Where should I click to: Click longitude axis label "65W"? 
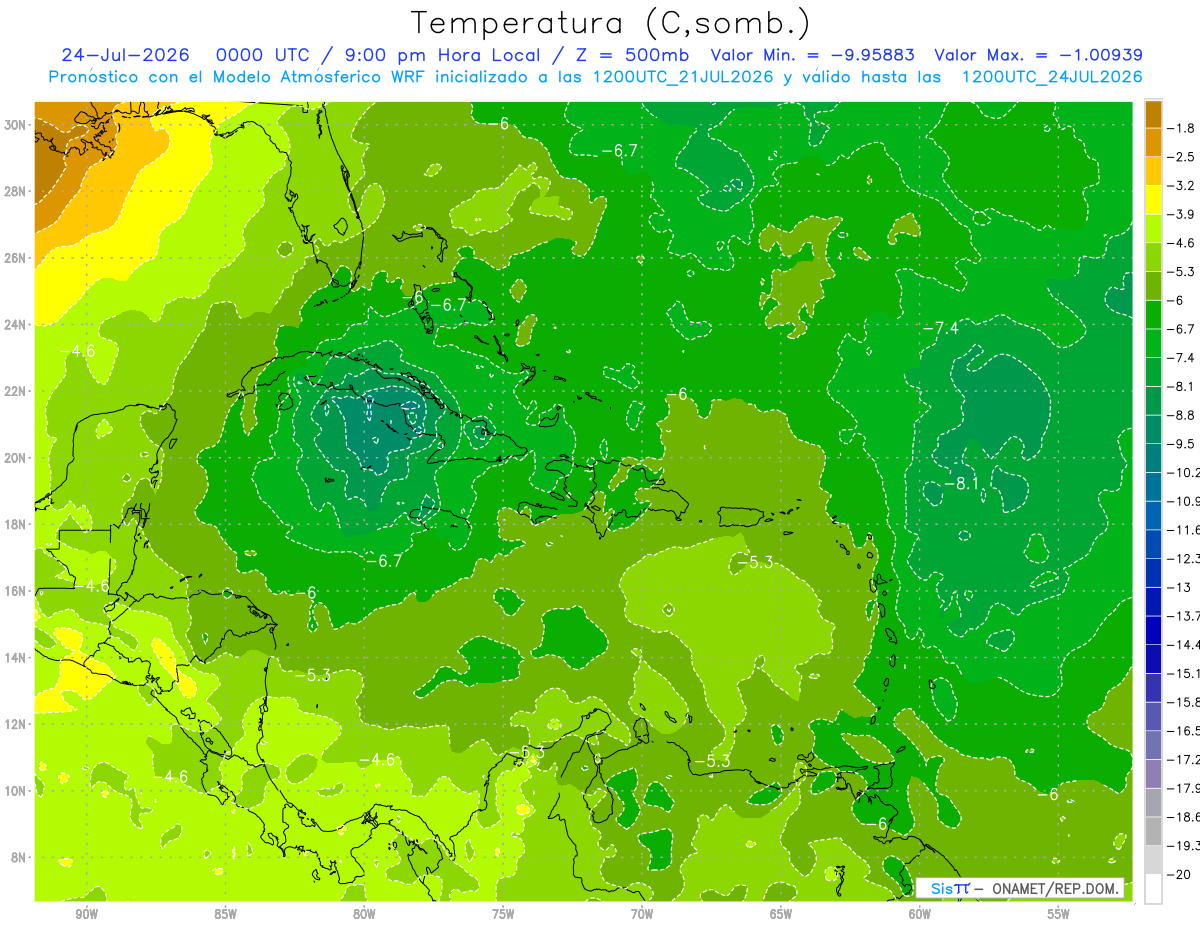pos(781,915)
